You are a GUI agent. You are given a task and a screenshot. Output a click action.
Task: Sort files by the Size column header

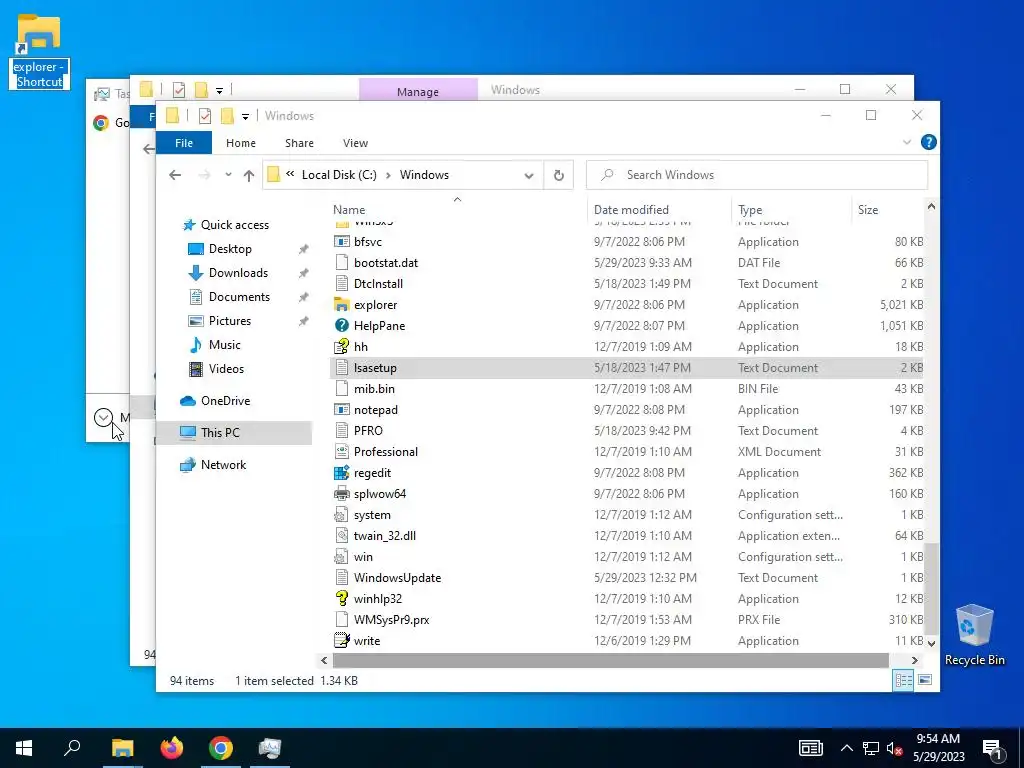pos(868,210)
